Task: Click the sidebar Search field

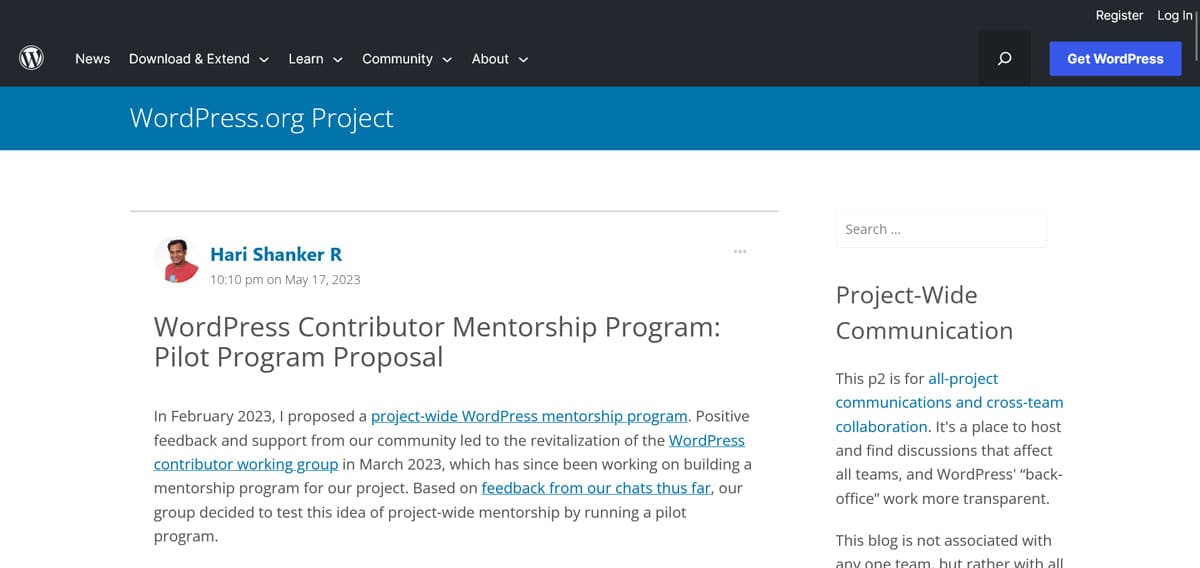Action: coord(941,229)
